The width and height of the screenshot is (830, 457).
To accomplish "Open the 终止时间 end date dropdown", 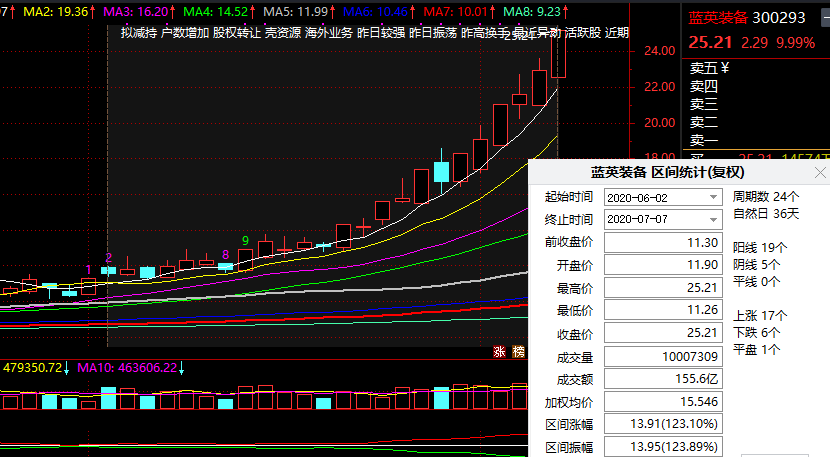I will pos(712,219).
